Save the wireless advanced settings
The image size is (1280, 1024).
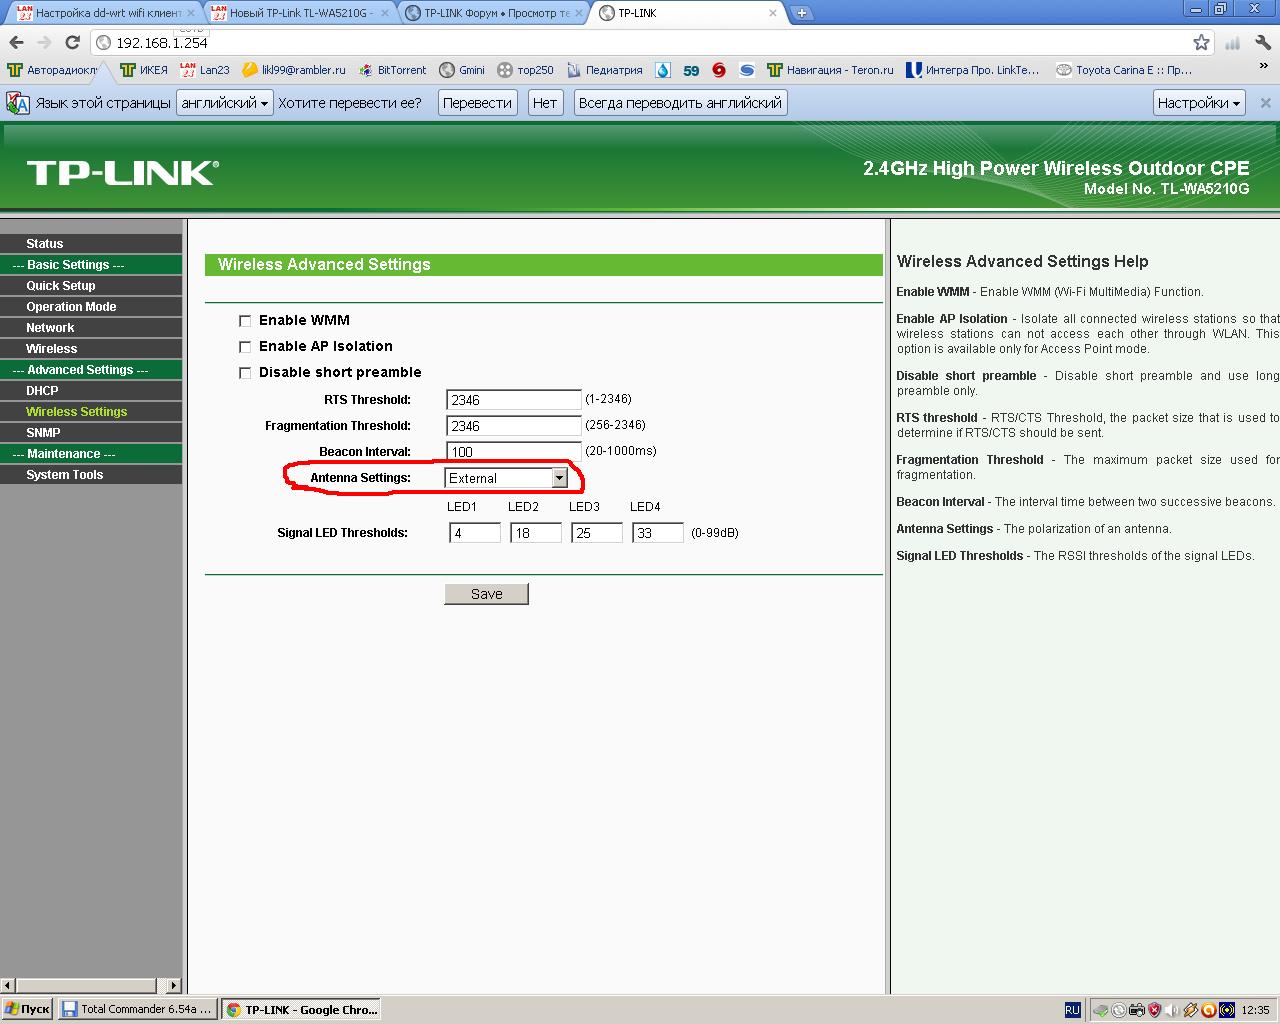click(486, 594)
